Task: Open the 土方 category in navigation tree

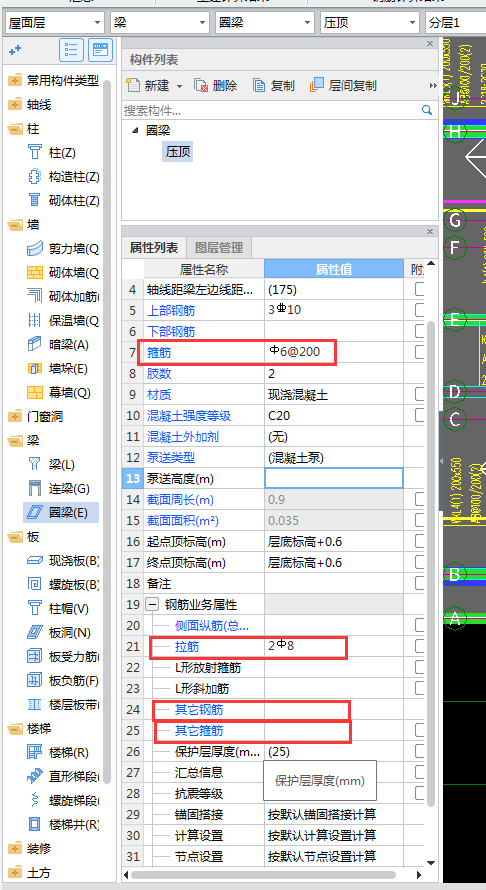Action: tap(39, 872)
